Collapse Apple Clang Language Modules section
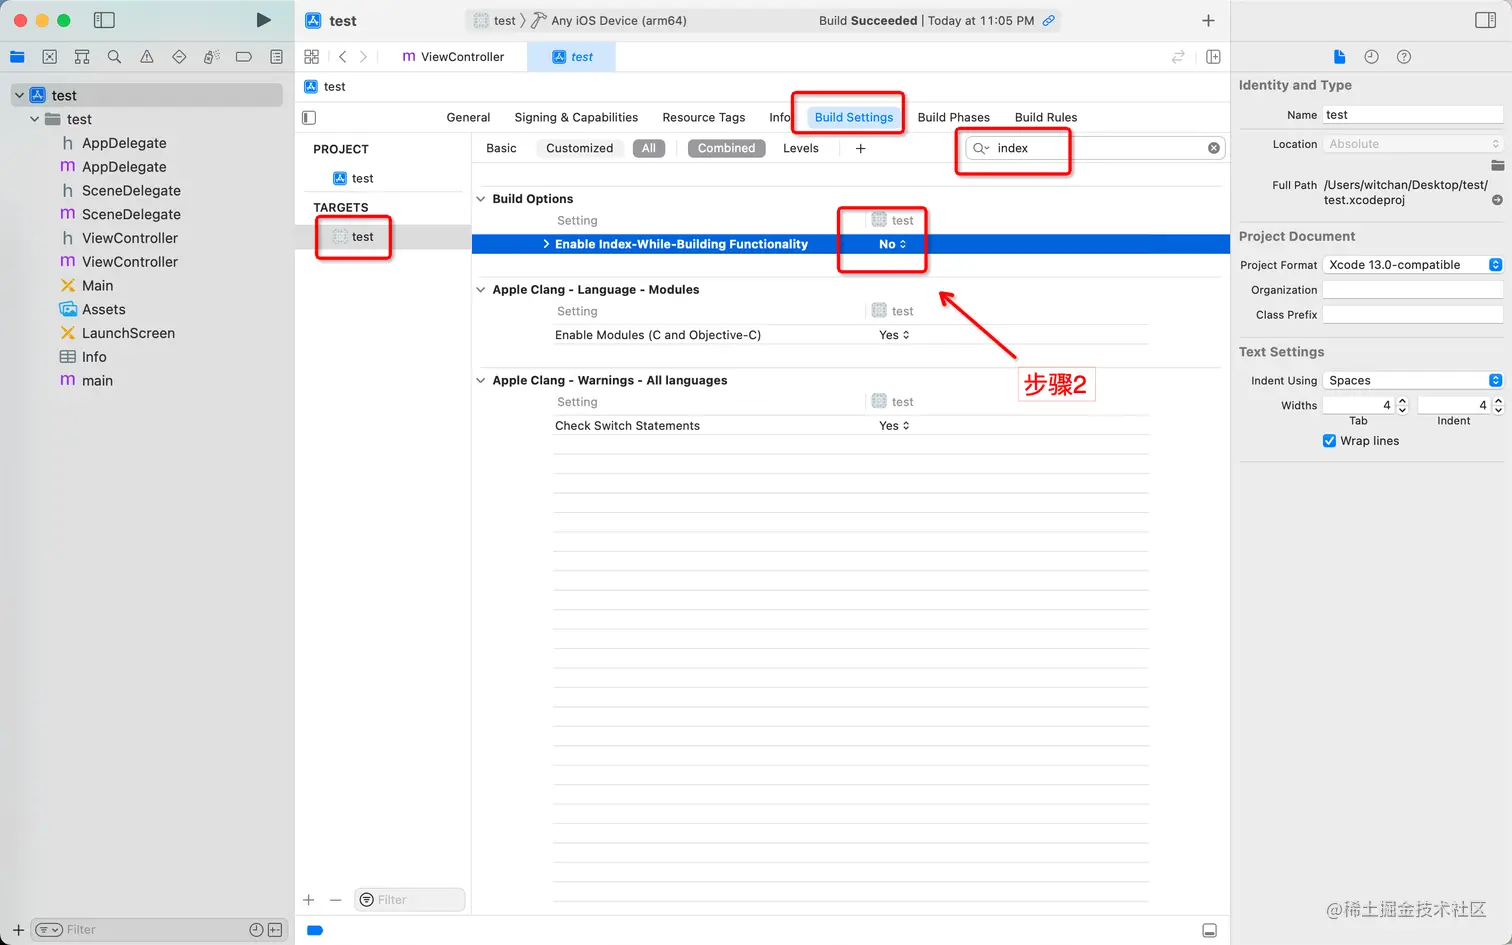Screen dimensions: 1512x945 coord(481,290)
